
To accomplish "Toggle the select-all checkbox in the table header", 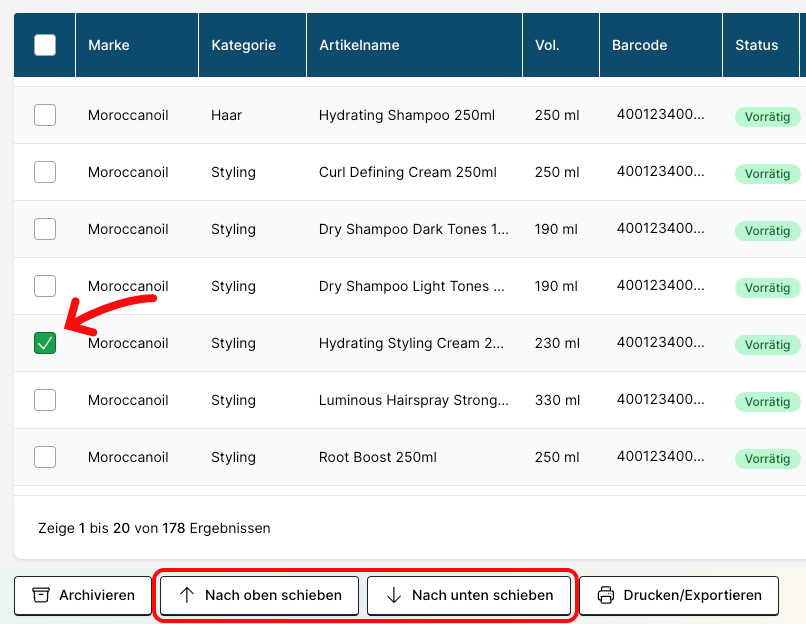I will pos(45,45).
